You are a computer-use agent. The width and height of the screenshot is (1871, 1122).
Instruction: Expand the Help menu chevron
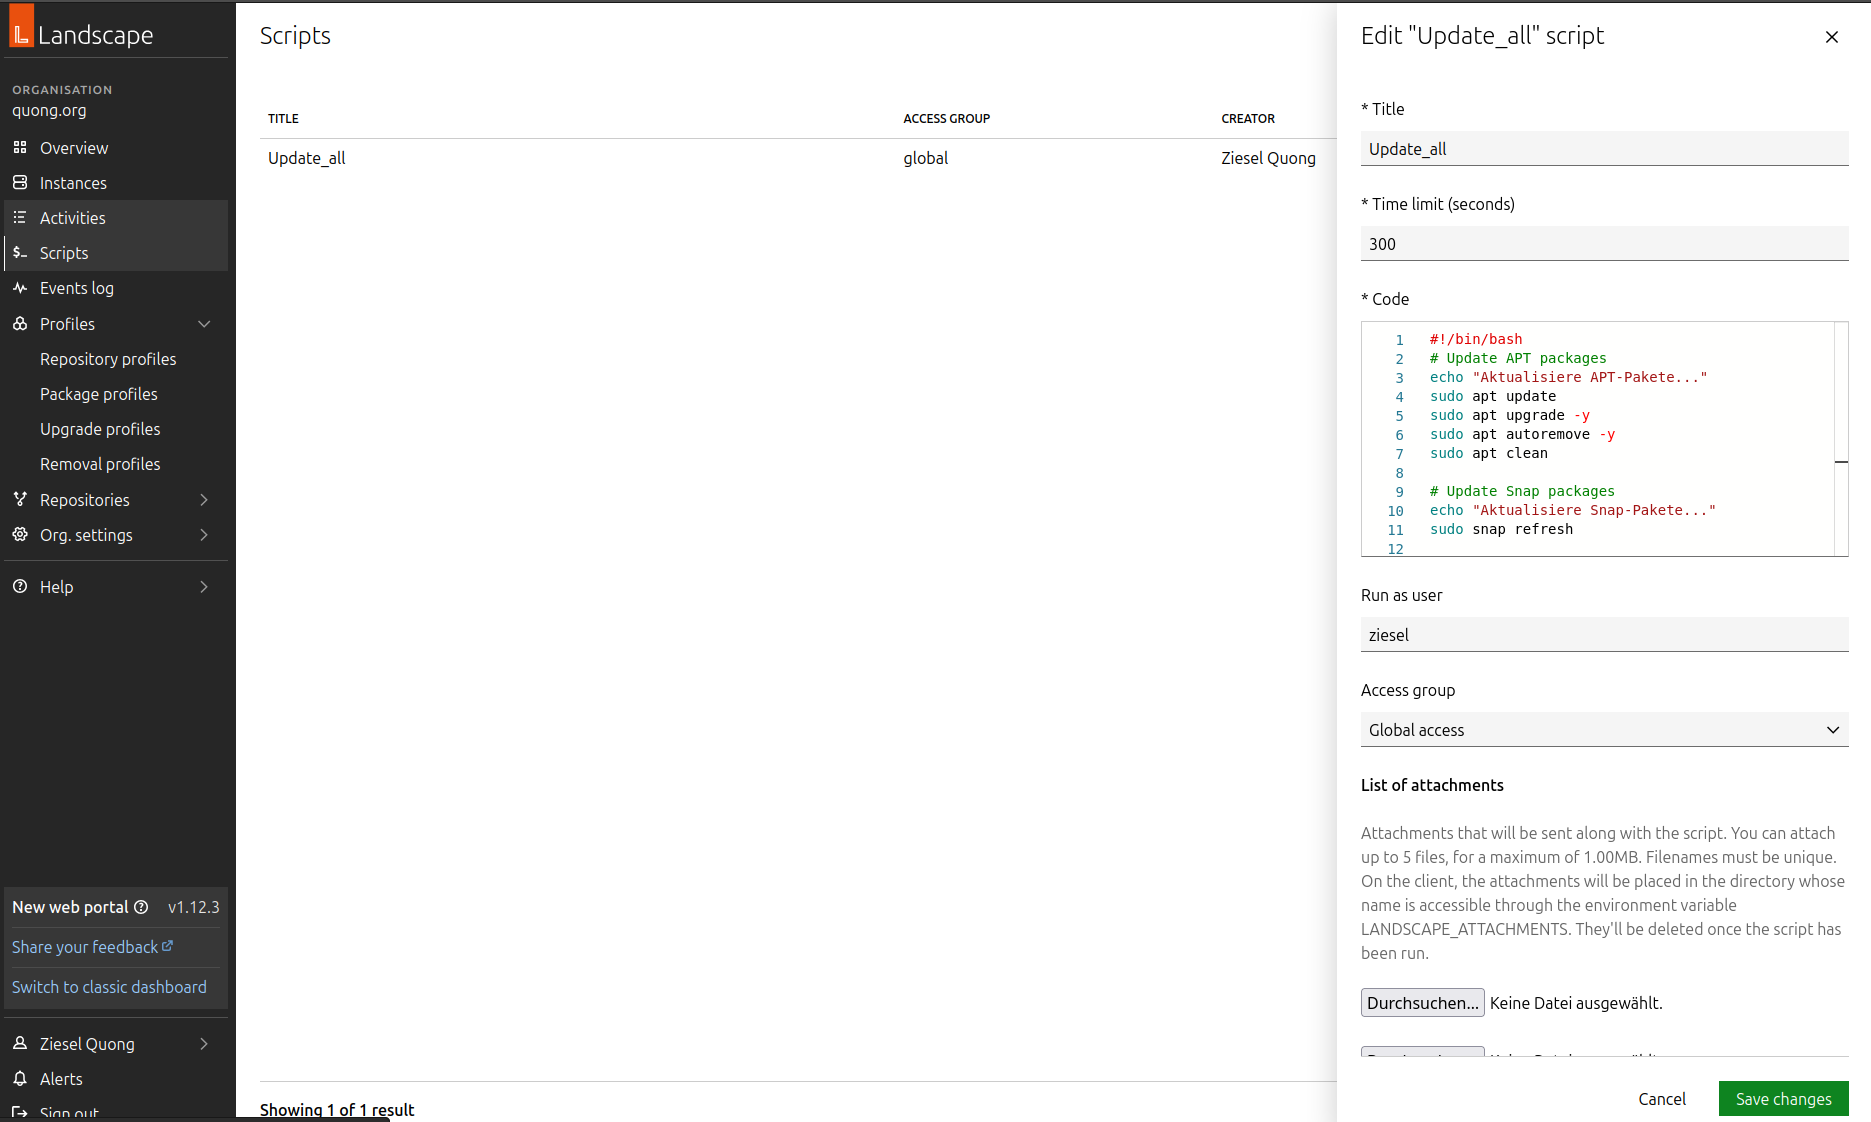[x=204, y=587]
